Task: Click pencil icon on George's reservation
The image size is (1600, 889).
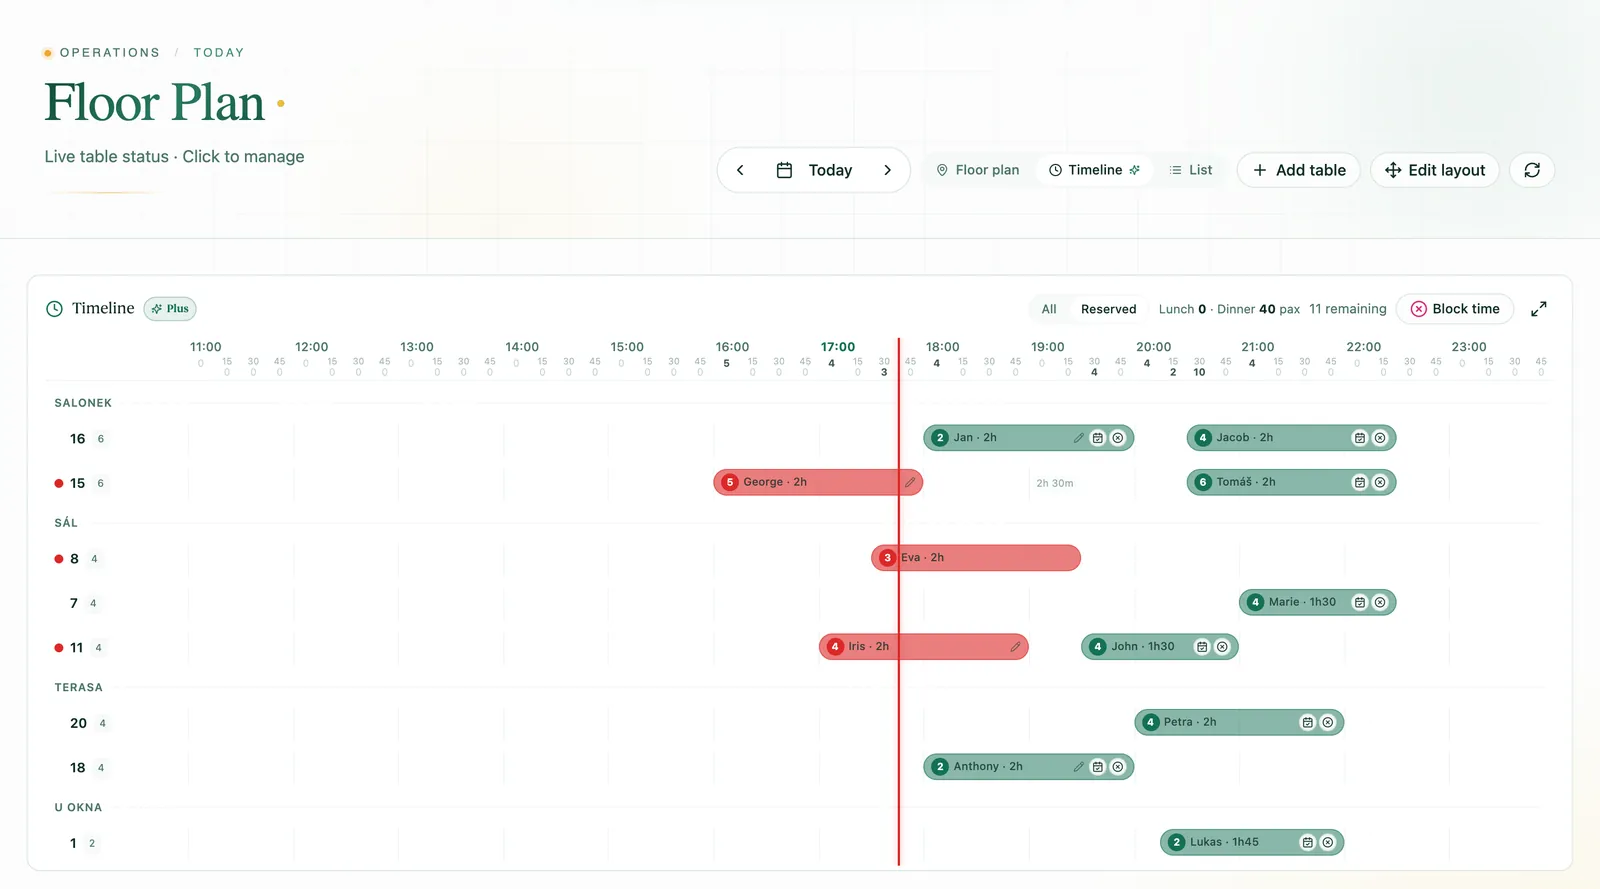Action: pos(910,482)
